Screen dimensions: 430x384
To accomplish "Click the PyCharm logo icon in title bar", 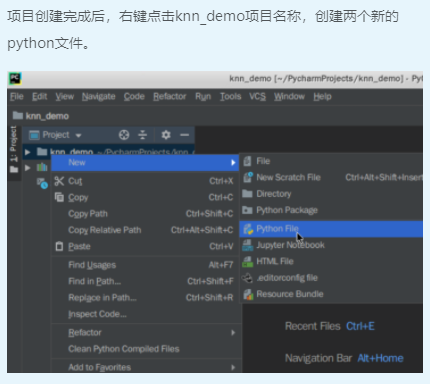I will click(x=15, y=79).
